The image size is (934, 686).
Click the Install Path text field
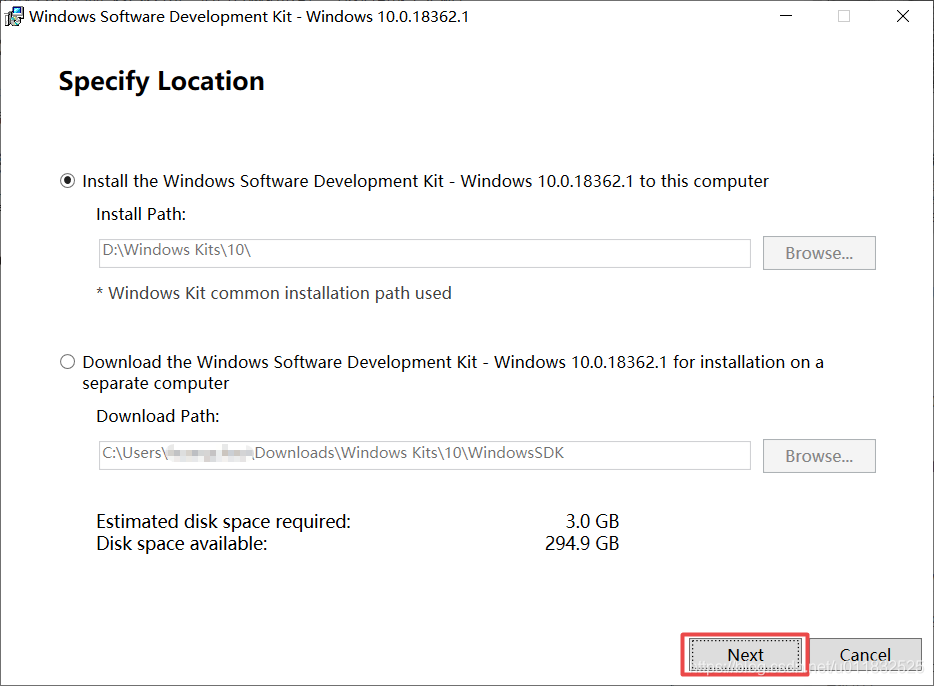tap(424, 253)
